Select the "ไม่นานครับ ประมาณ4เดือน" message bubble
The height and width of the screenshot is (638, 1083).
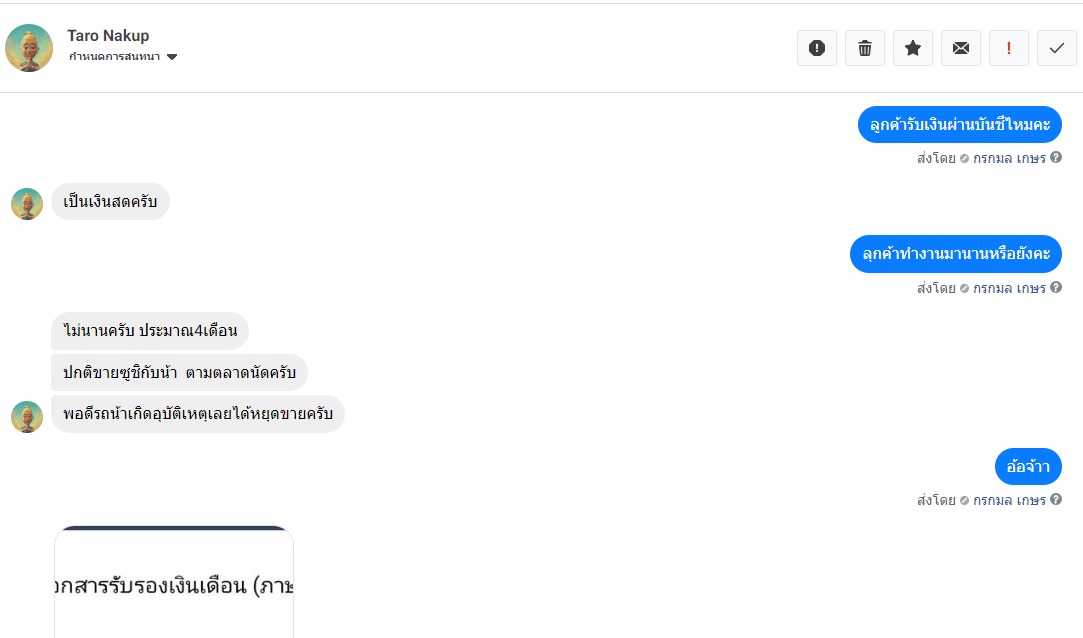(150, 331)
